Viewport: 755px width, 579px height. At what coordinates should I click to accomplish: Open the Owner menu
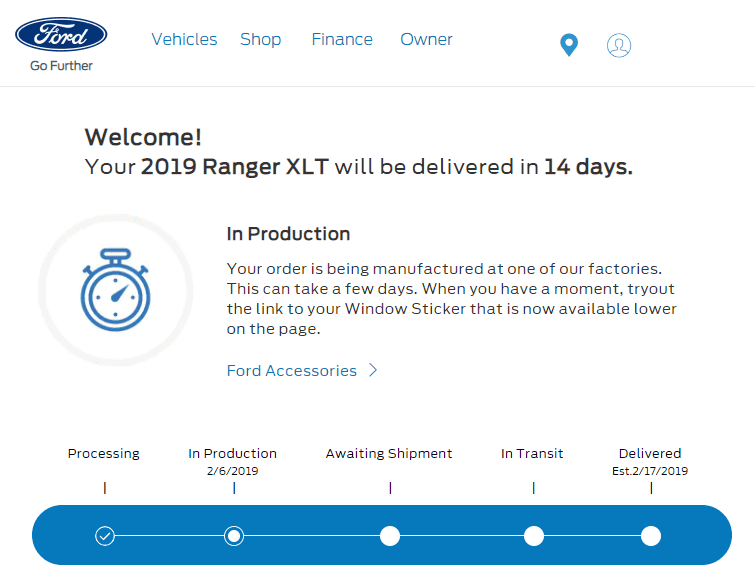426,39
